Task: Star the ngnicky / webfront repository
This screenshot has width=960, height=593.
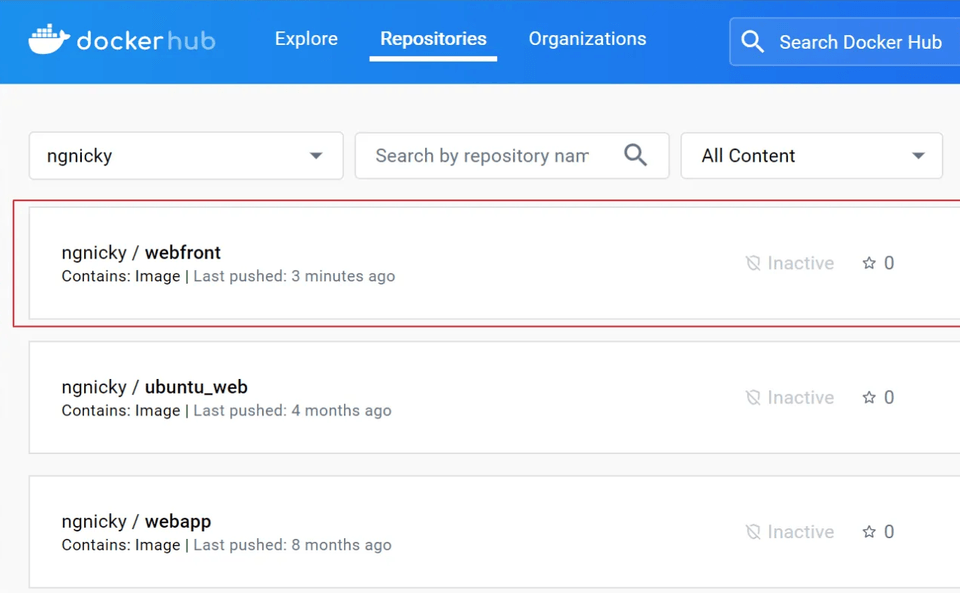Action: click(869, 263)
